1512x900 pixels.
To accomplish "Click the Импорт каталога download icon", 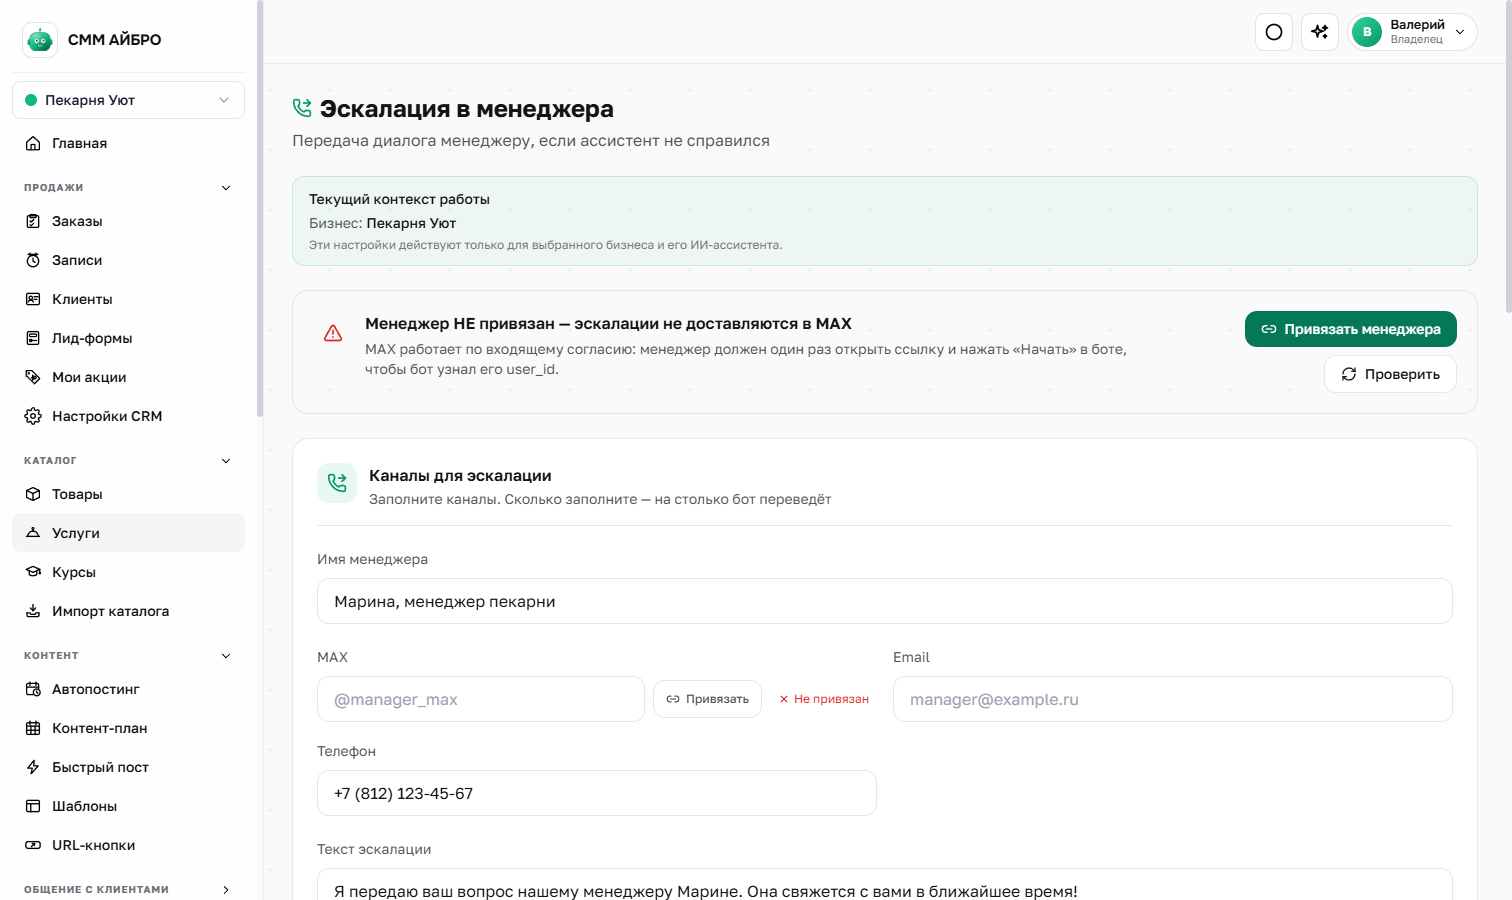I will [33, 611].
